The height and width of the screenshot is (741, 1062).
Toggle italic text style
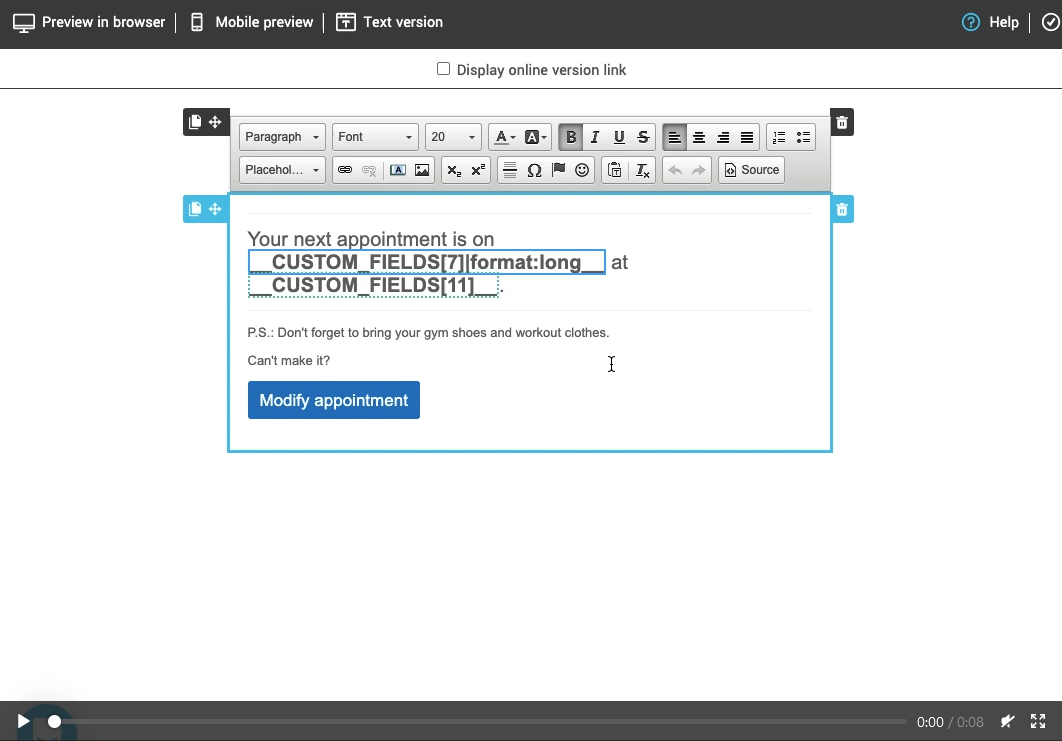click(x=595, y=137)
